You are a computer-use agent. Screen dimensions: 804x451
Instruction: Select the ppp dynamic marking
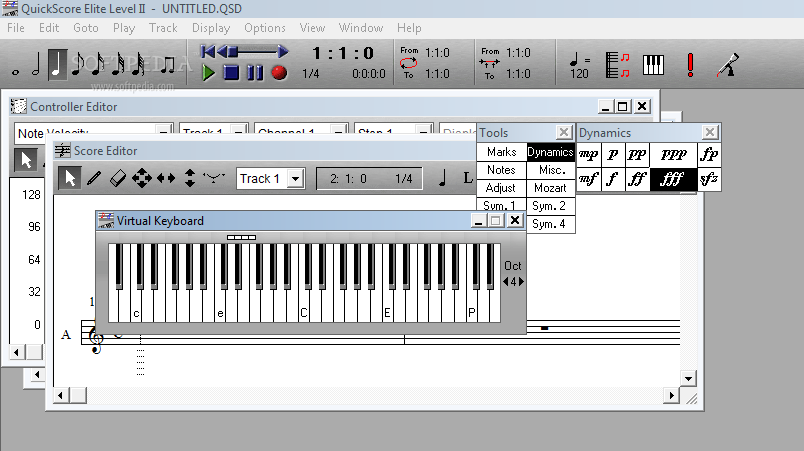673,154
